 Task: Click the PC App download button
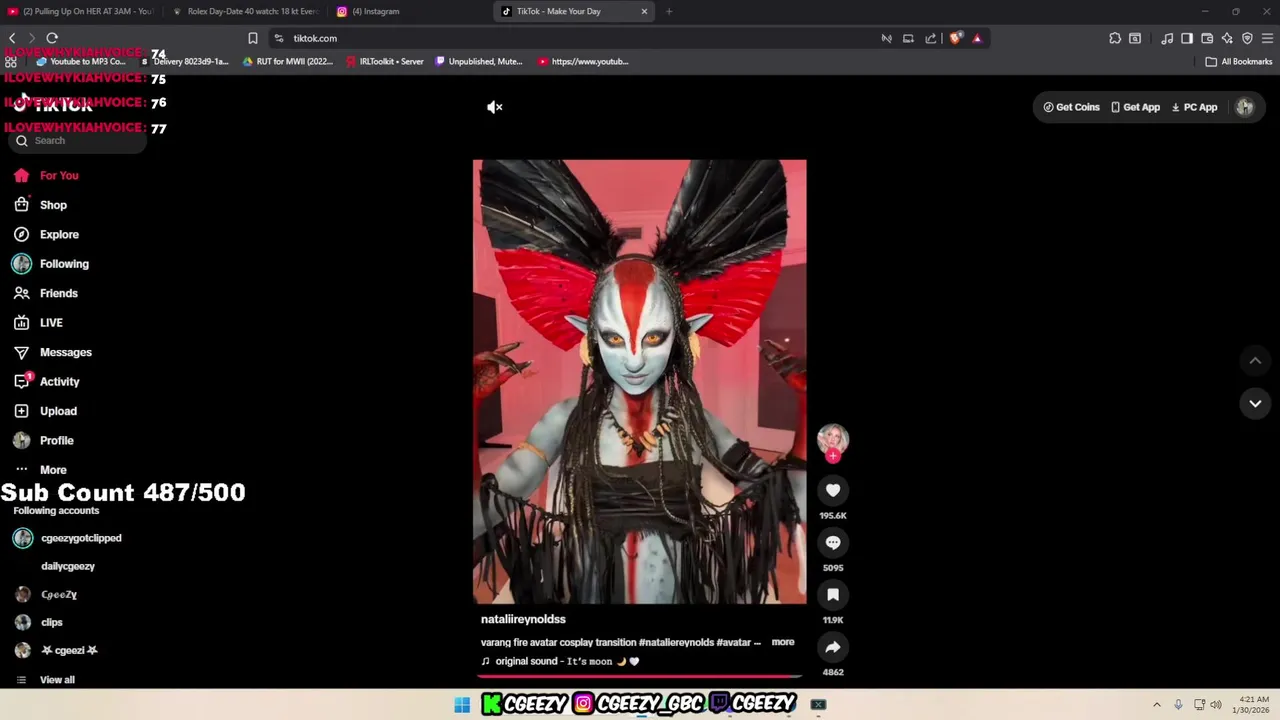pyautogui.click(x=1194, y=107)
